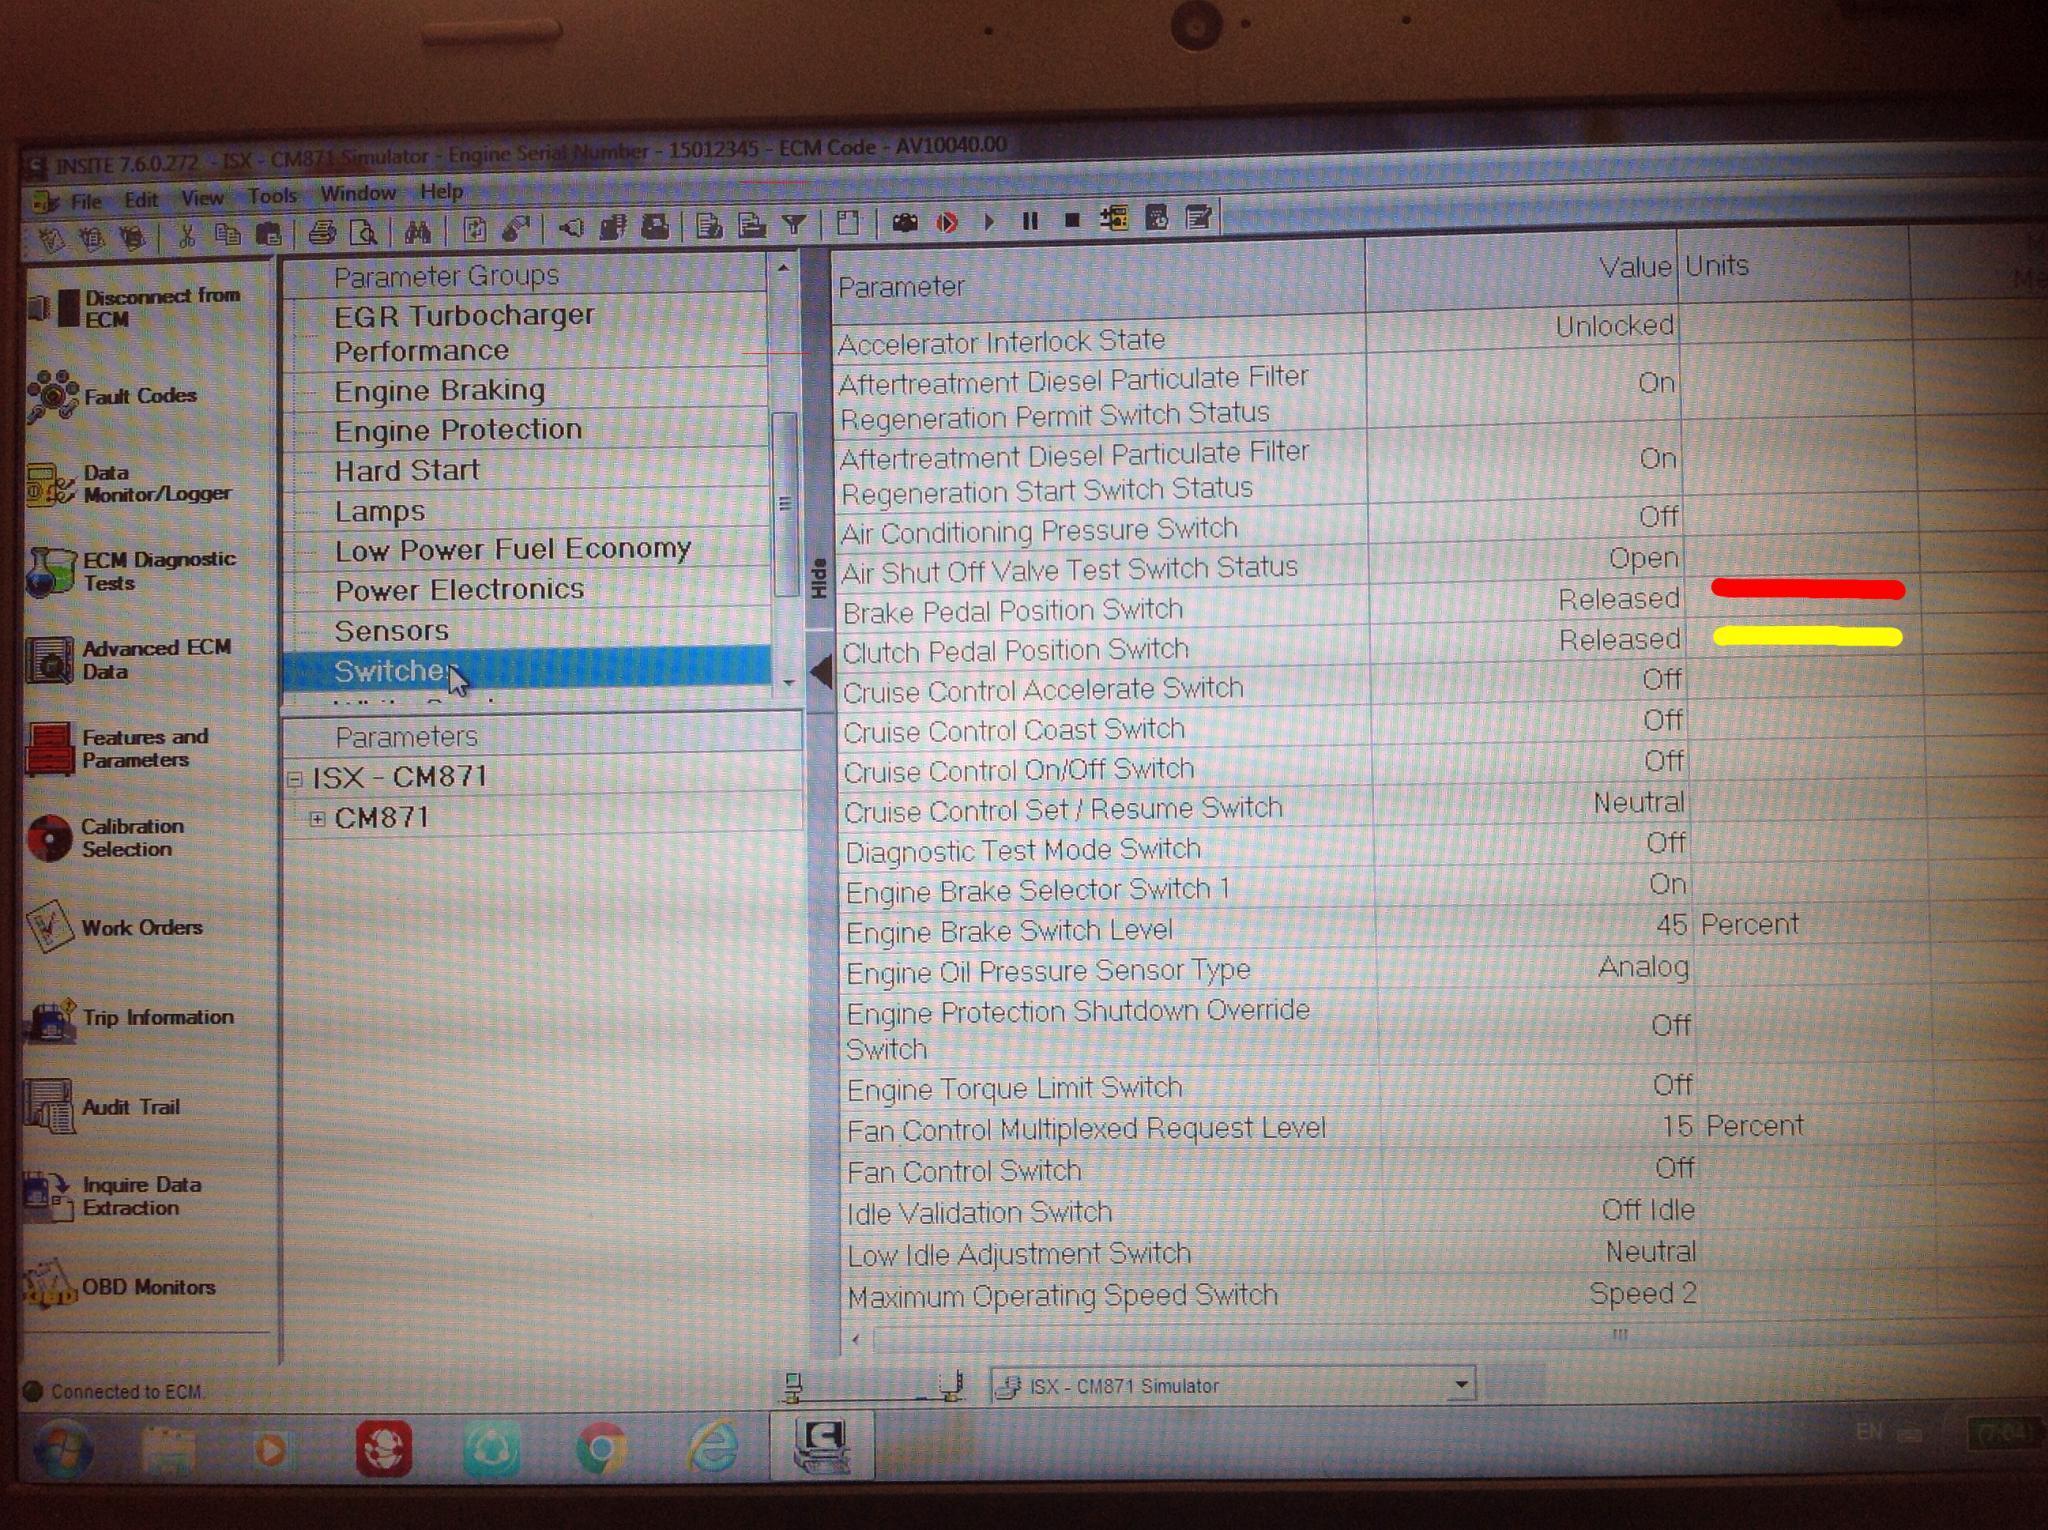This screenshot has width=2048, height=1530.
Task: Click the Units column header
Action: [1793, 265]
